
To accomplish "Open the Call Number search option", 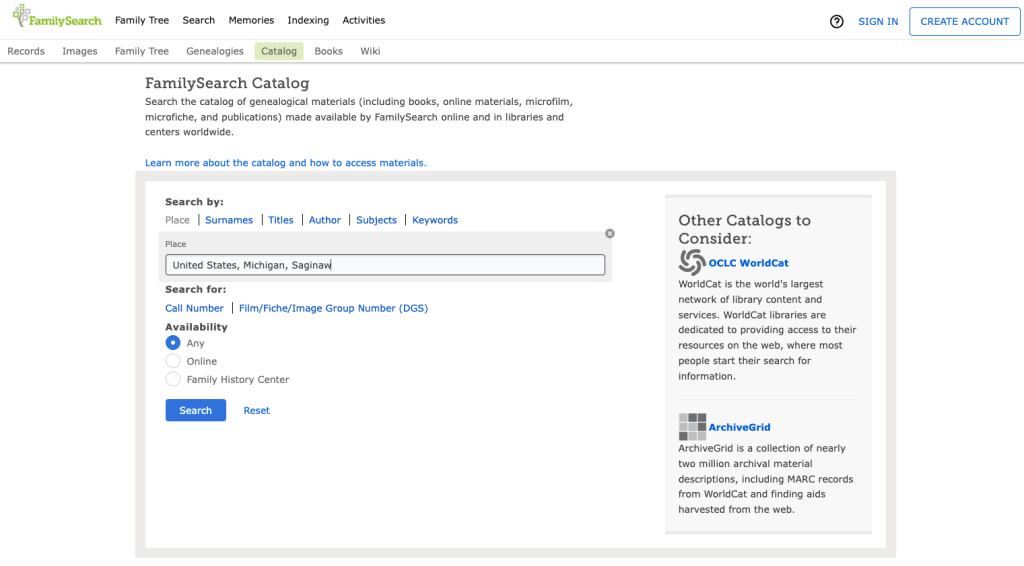I will [194, 308].
